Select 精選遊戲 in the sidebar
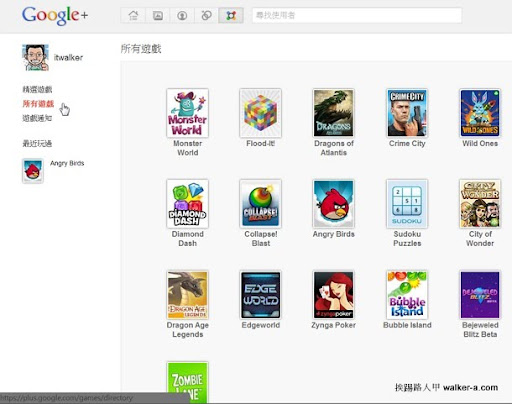The image size is (512, 404). click(37, 89)
